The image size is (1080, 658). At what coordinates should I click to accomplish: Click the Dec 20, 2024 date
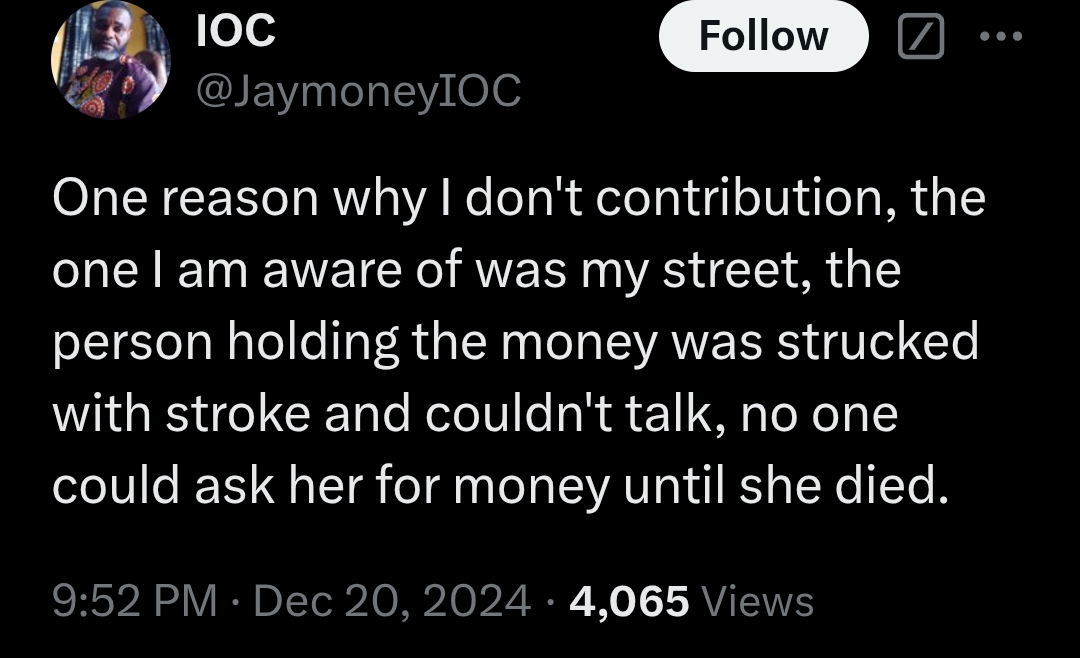pyautogui.click(x=392, y=601)
